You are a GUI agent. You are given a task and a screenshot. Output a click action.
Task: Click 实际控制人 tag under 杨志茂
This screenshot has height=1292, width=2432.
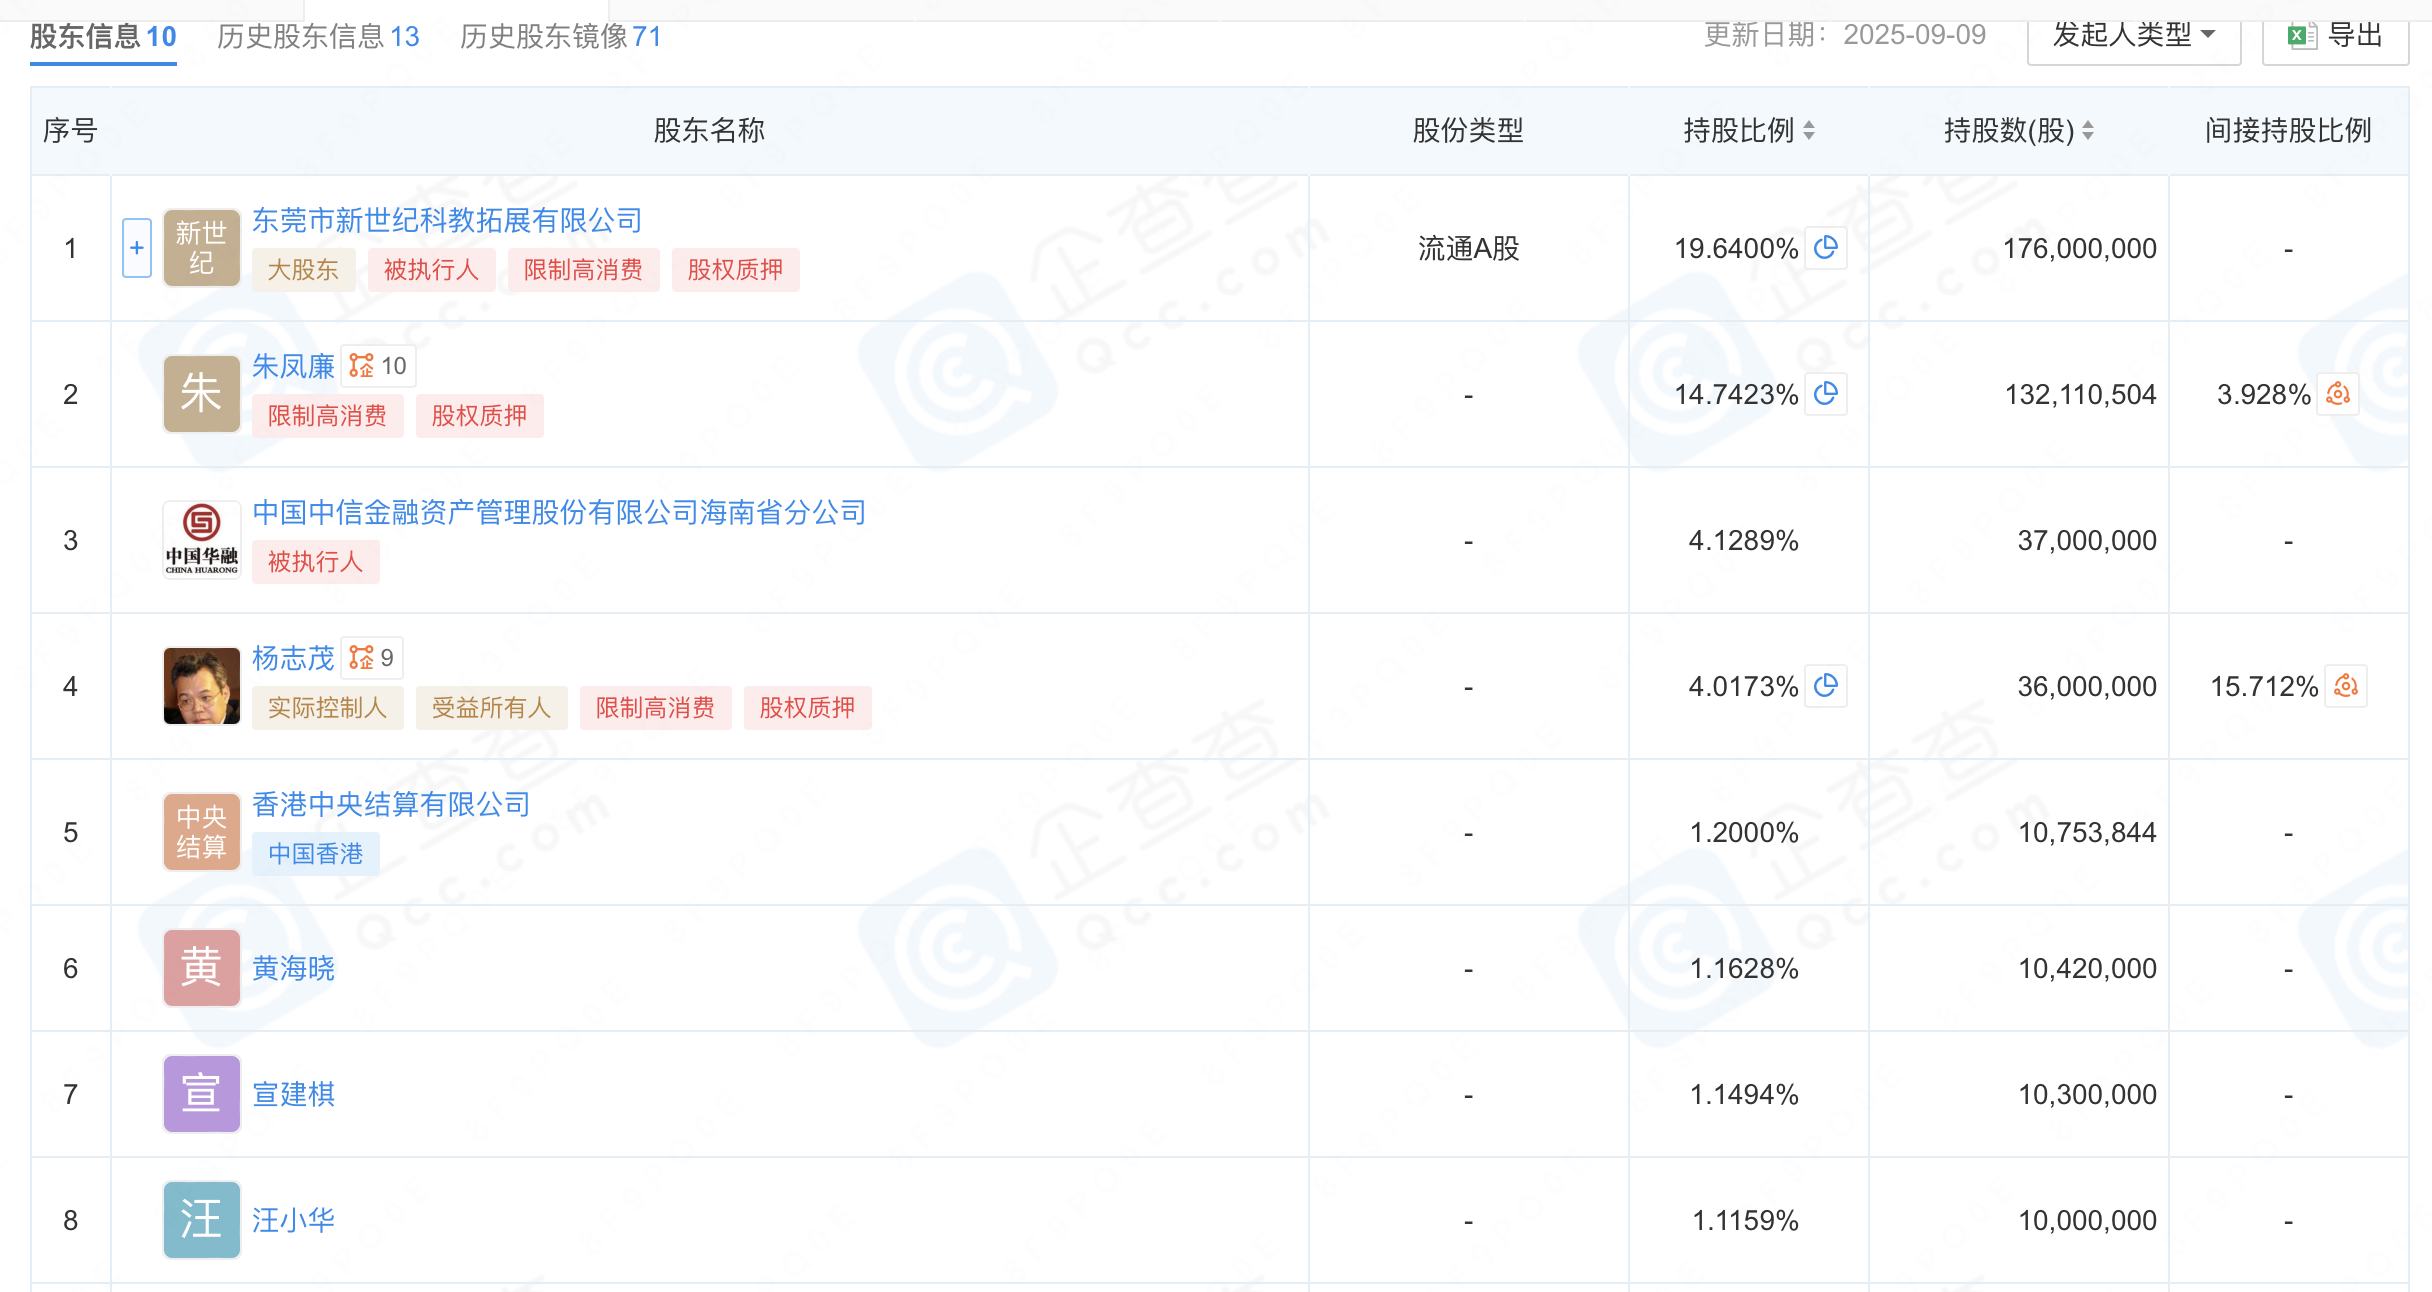(327, 708)
